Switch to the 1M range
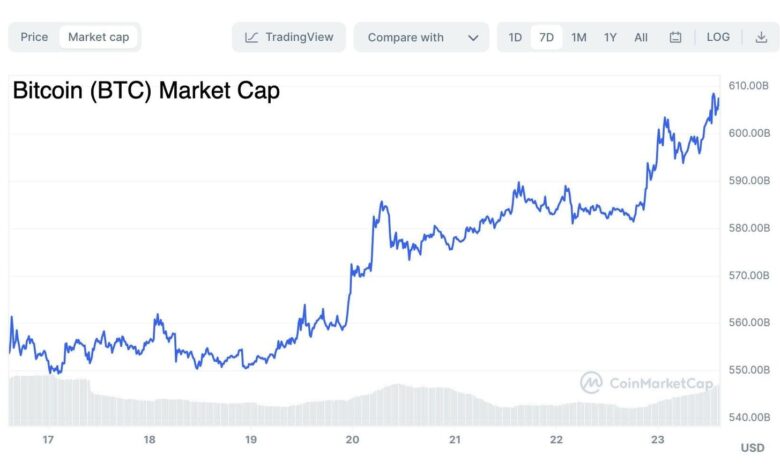The width and height of the screenshot is (780, 470). [578, 37]
